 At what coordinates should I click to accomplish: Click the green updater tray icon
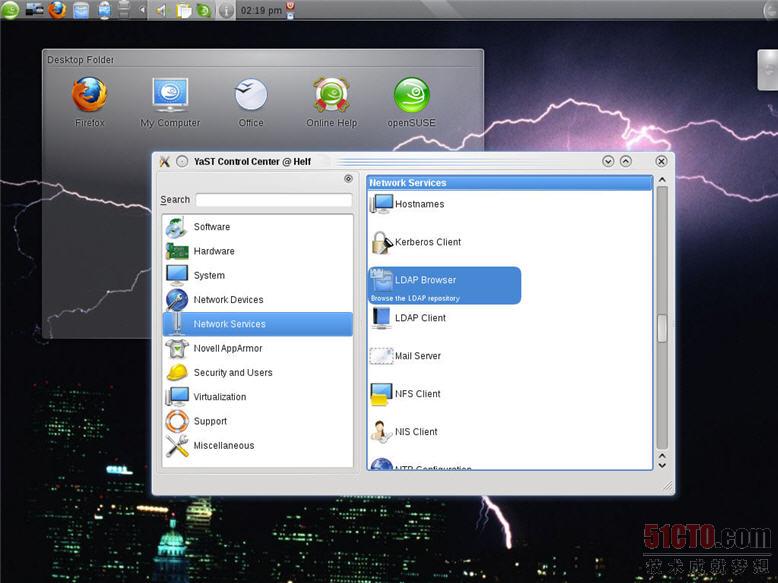[204, 10]
